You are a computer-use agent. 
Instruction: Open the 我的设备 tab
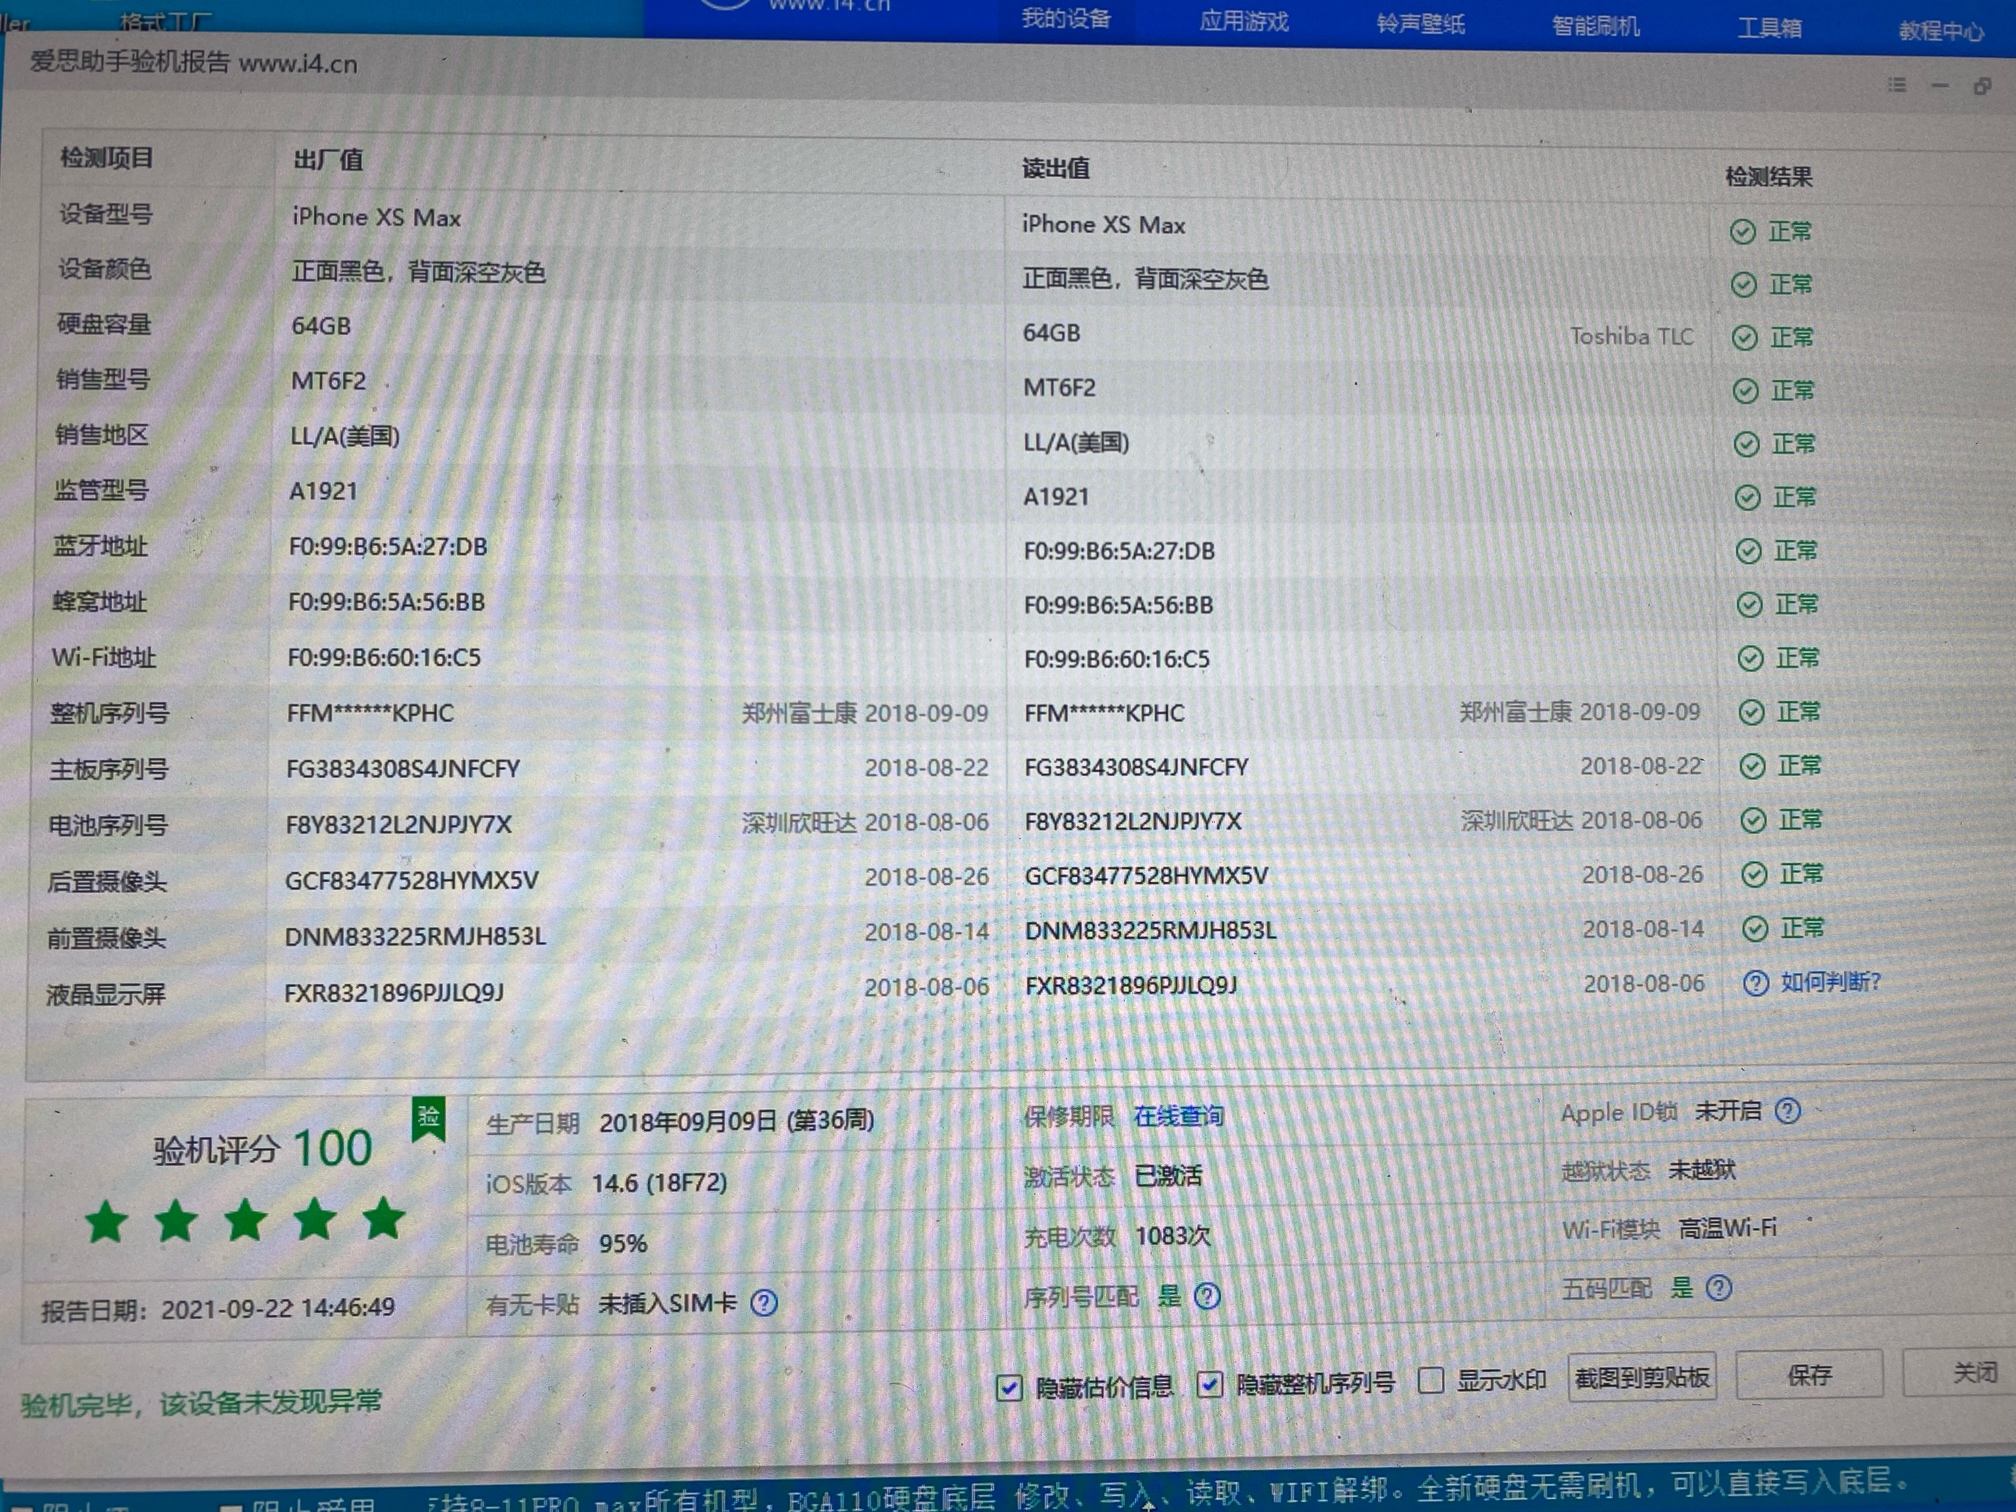[x=1066, y=19]
